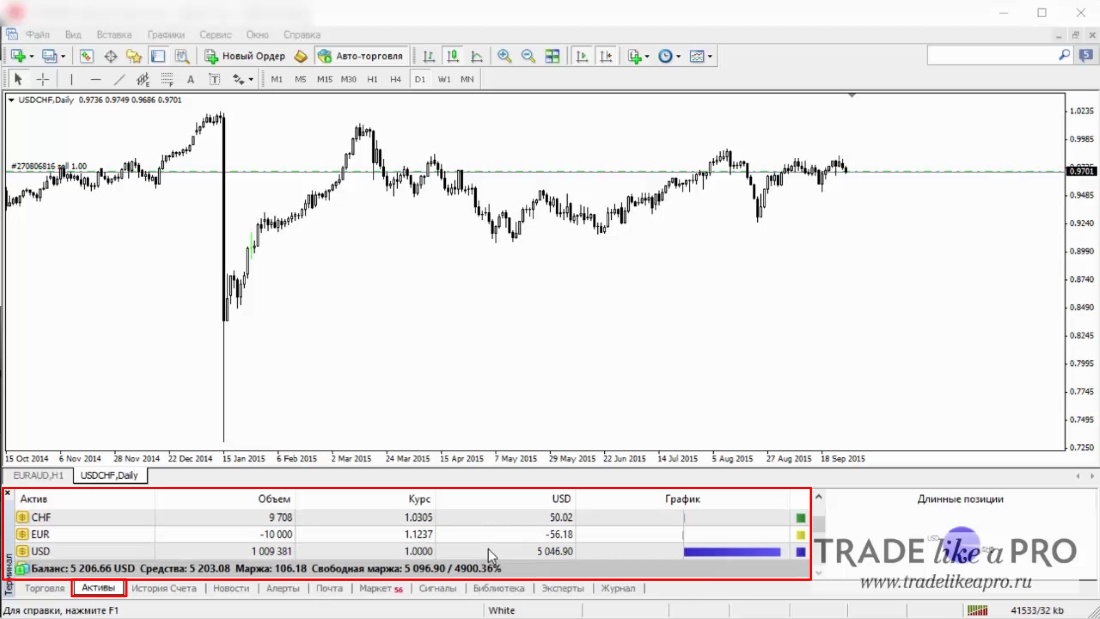Expand the New Chart dropdown arrow
Screen dimensions: 1100x619
pyautogui.click(x=32, y=56)
